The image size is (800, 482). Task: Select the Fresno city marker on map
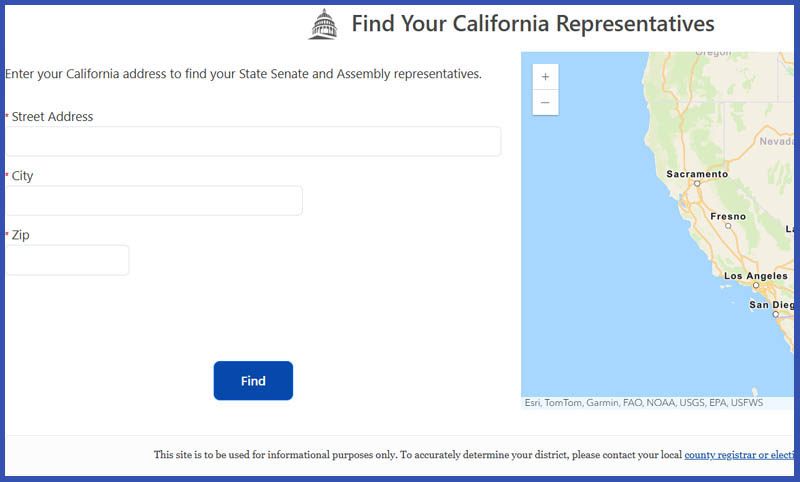coord(728,225)
